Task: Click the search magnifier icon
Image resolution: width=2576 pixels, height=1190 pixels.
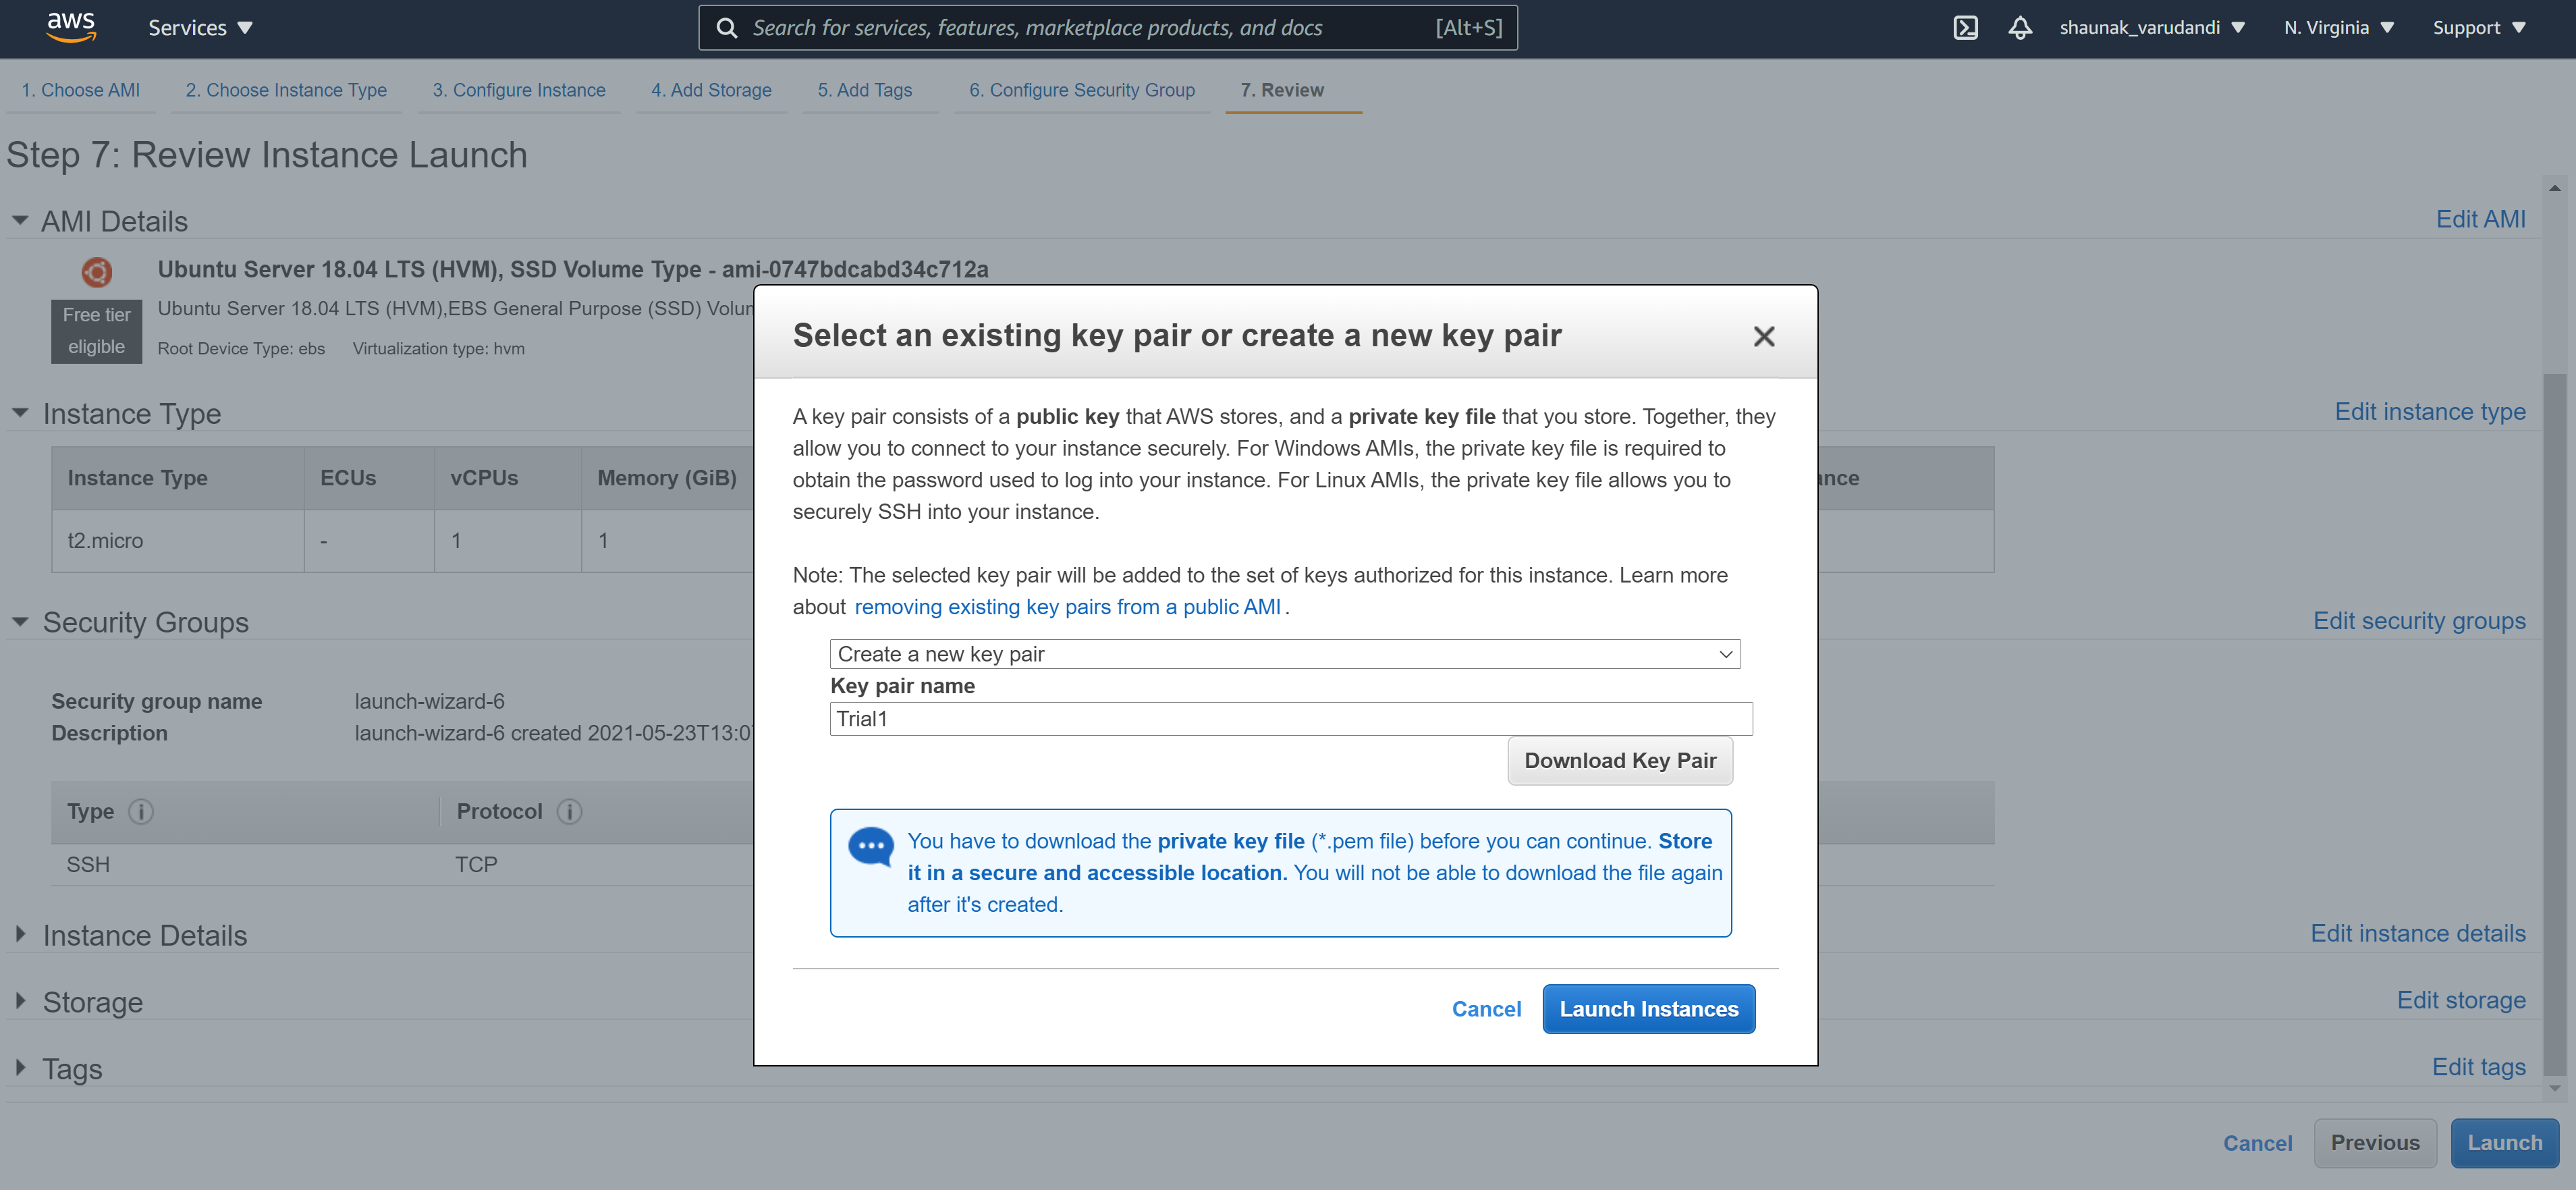Action: 727,28
